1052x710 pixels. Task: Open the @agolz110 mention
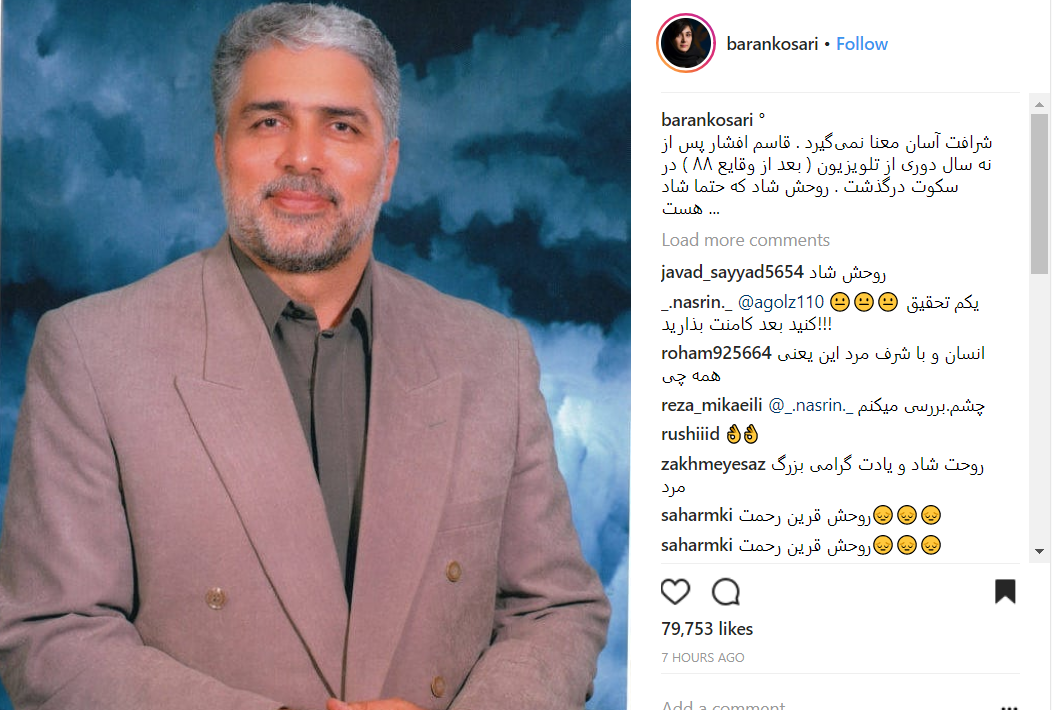pyautogui.click(x=781, y=303)
